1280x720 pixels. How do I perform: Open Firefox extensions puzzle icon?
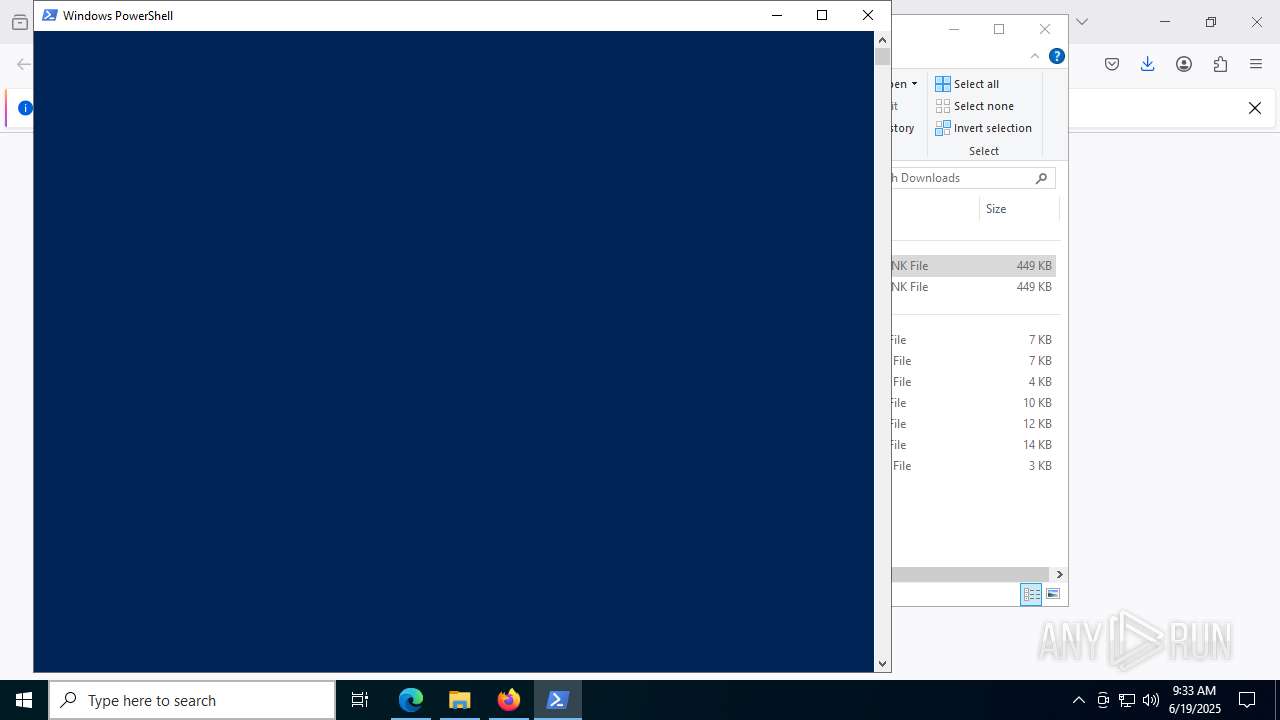[x=1220, y=64]
